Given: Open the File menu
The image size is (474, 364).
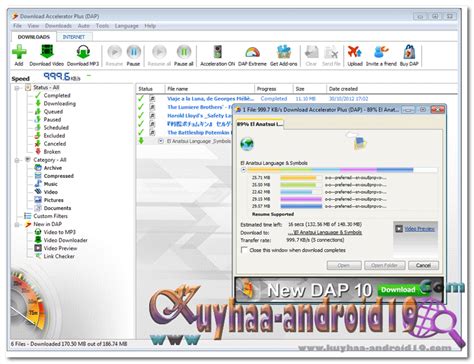Looking at the screenshot, I should click(x=17, y=26).
